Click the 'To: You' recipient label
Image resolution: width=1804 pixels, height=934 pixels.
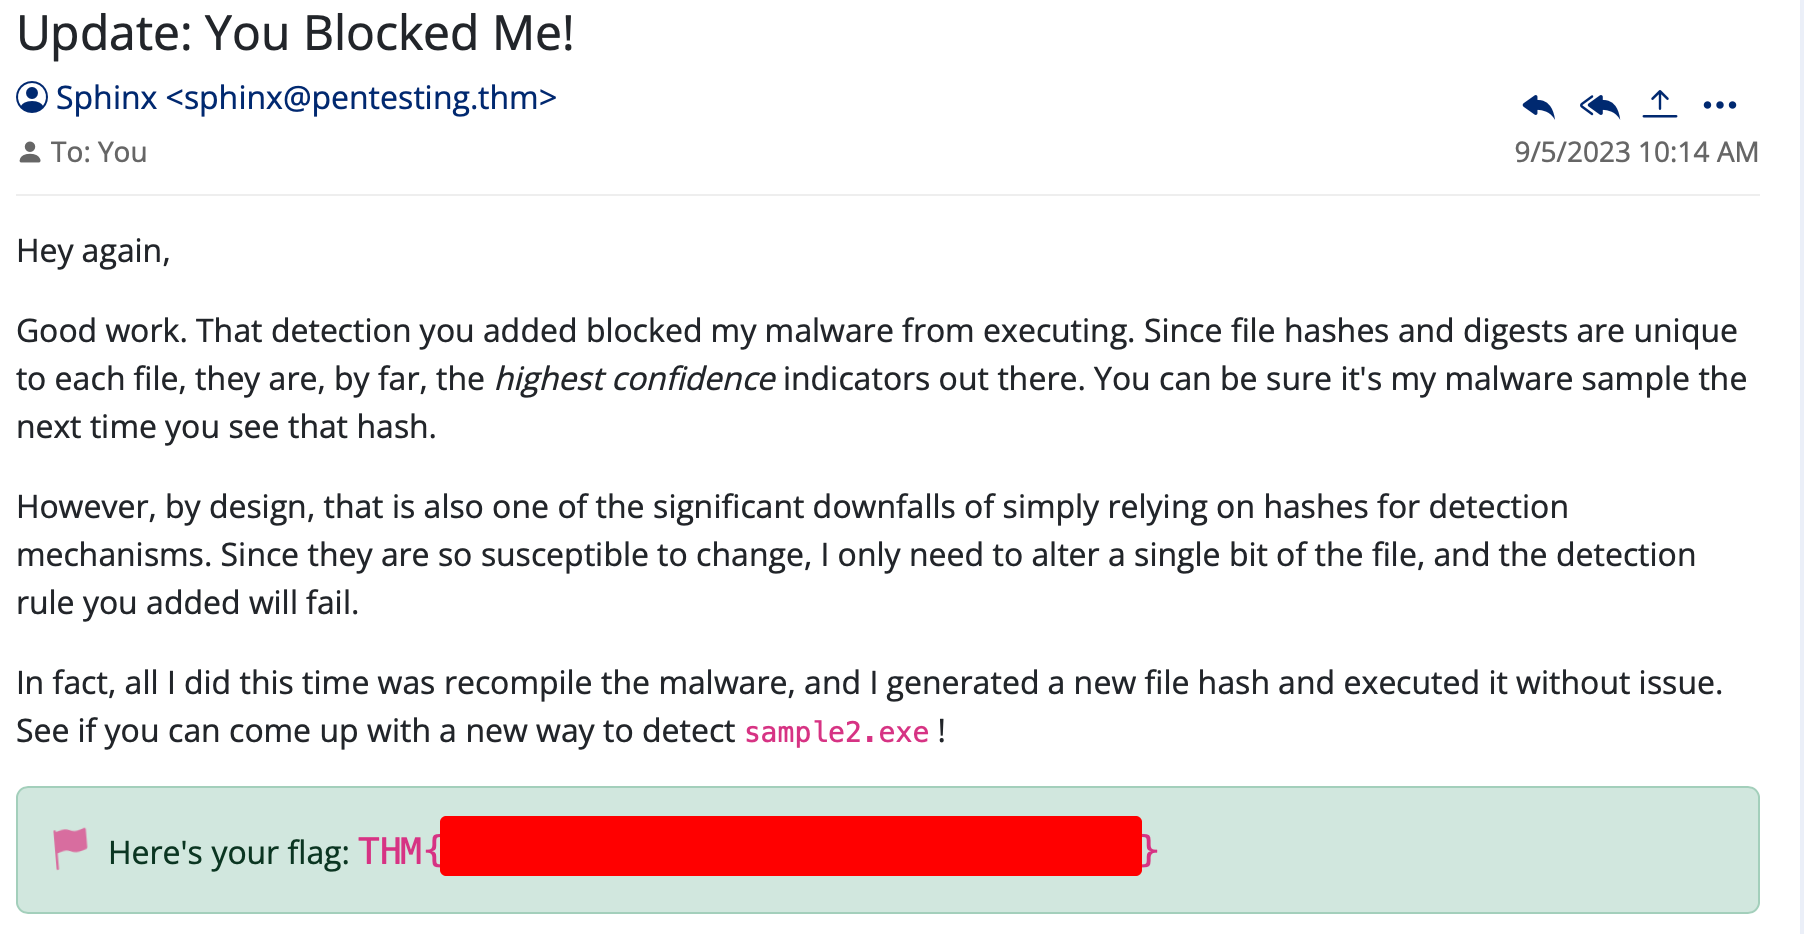[x=99, y=152]
